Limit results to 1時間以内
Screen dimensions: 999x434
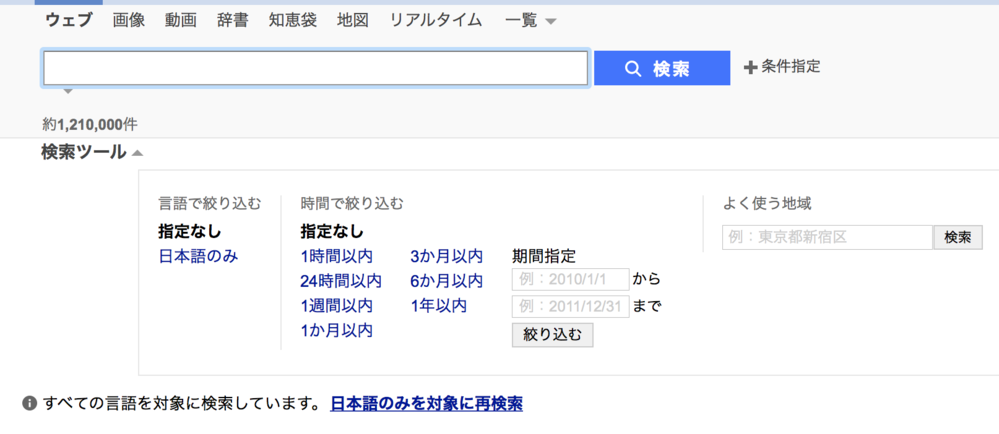pos(336,256)
